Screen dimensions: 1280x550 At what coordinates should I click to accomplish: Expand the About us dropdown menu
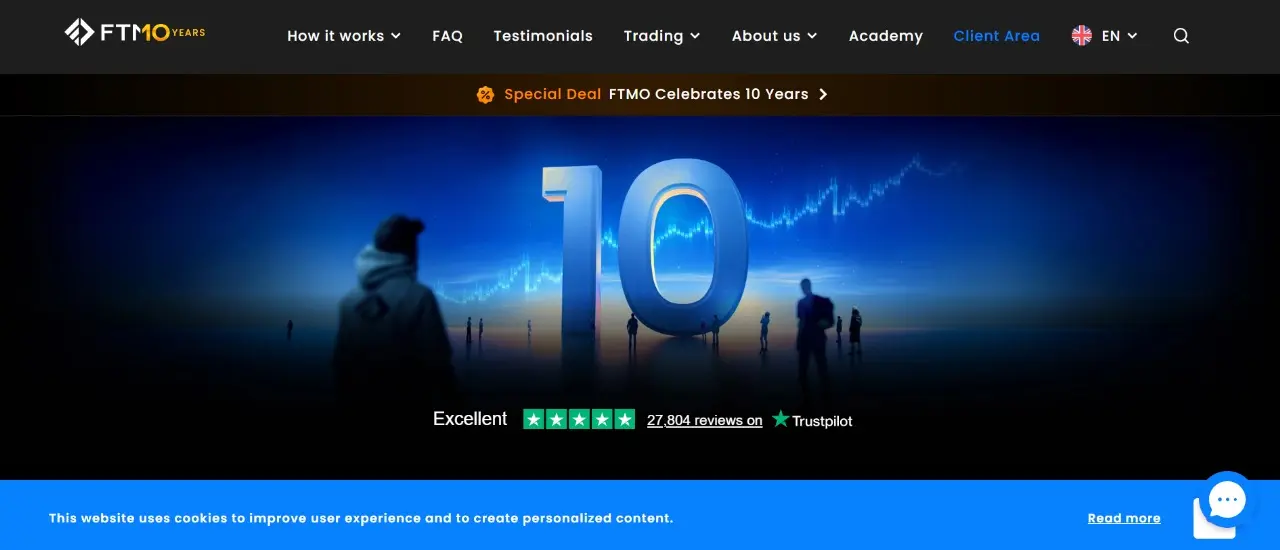point(774,36)
